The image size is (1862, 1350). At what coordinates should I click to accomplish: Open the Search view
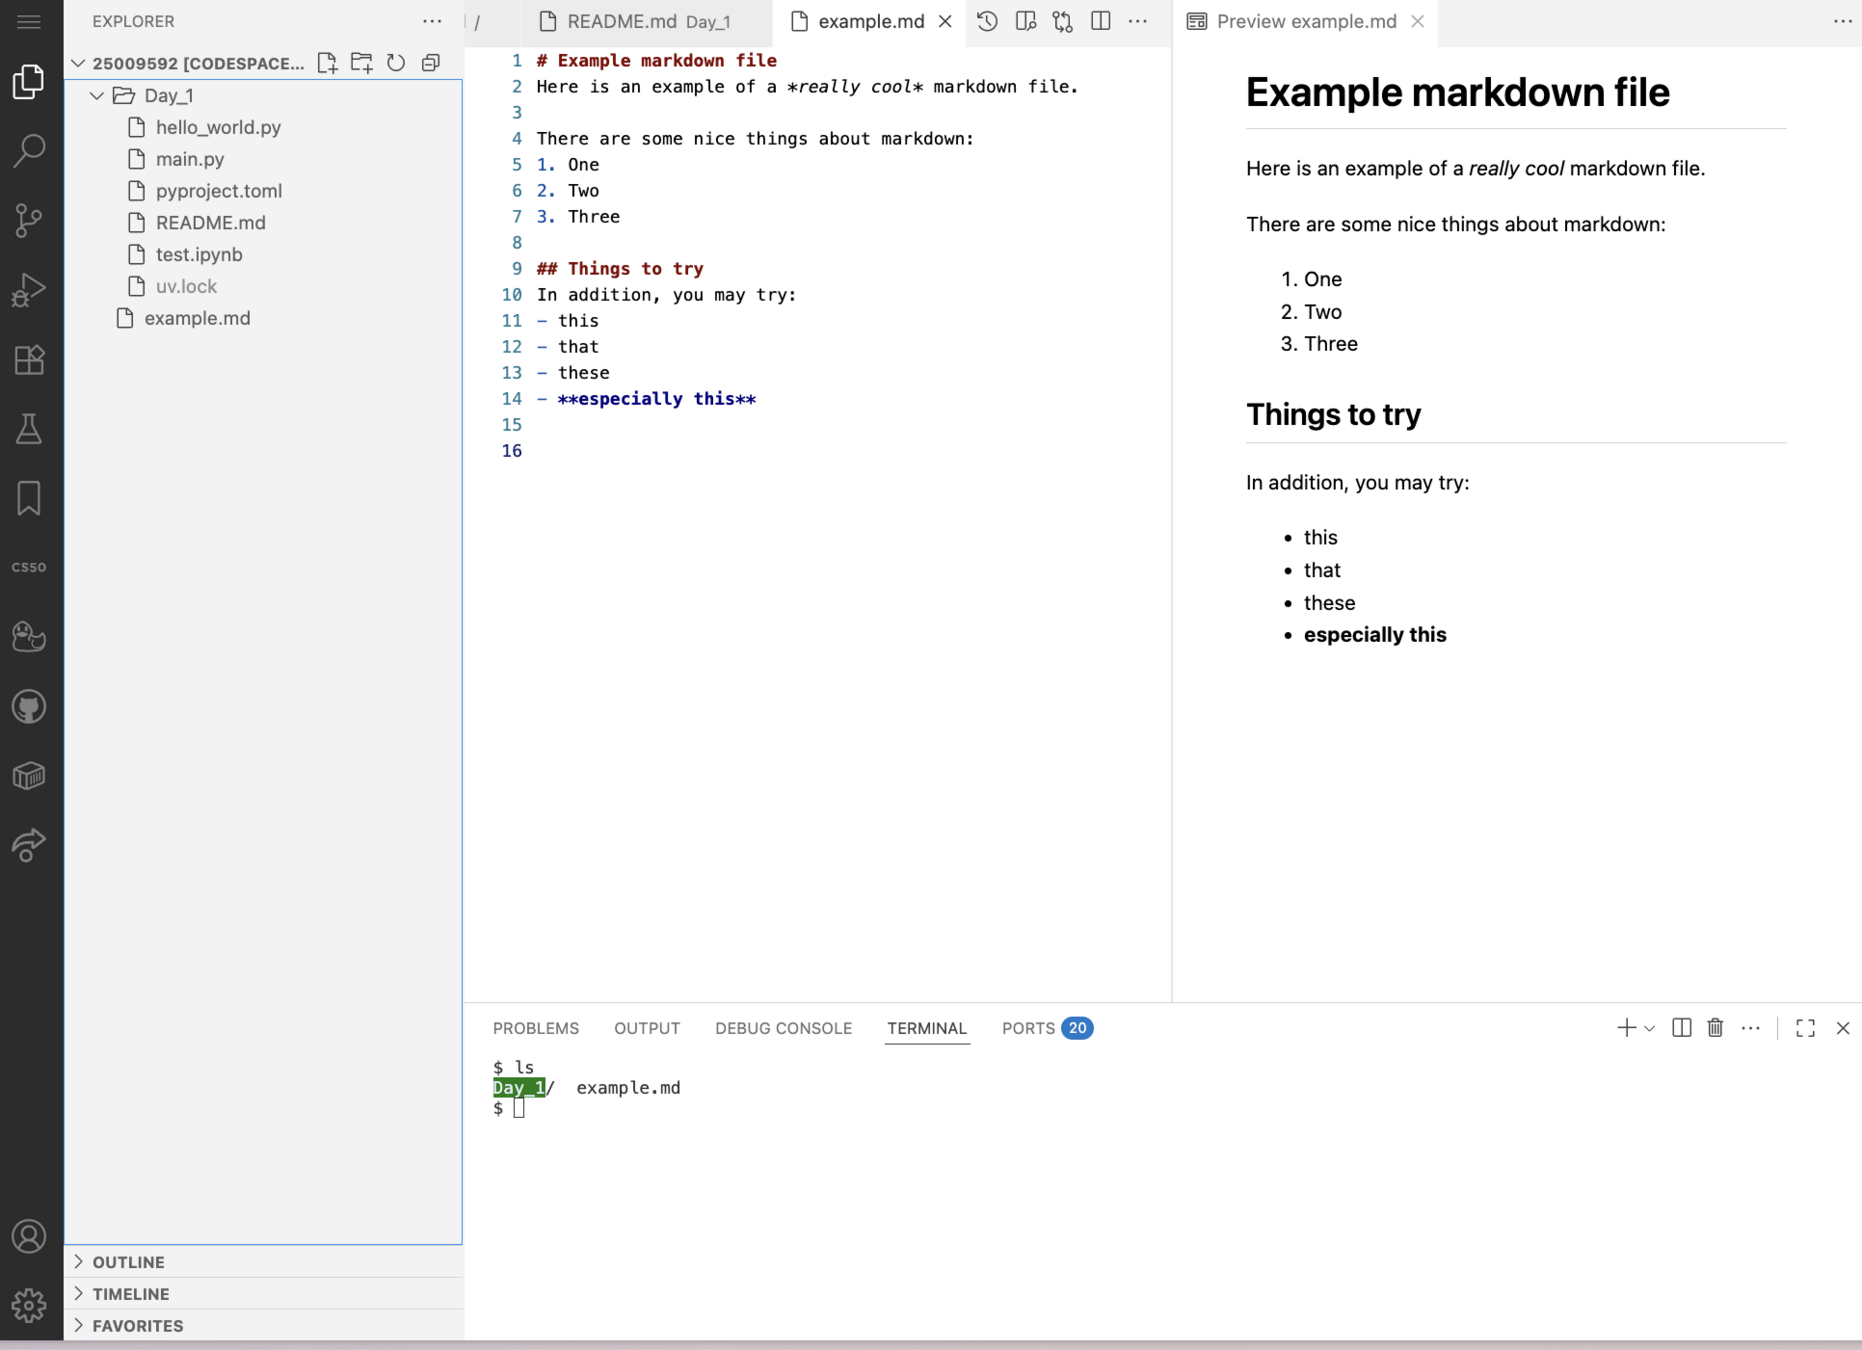coord(29,151)
